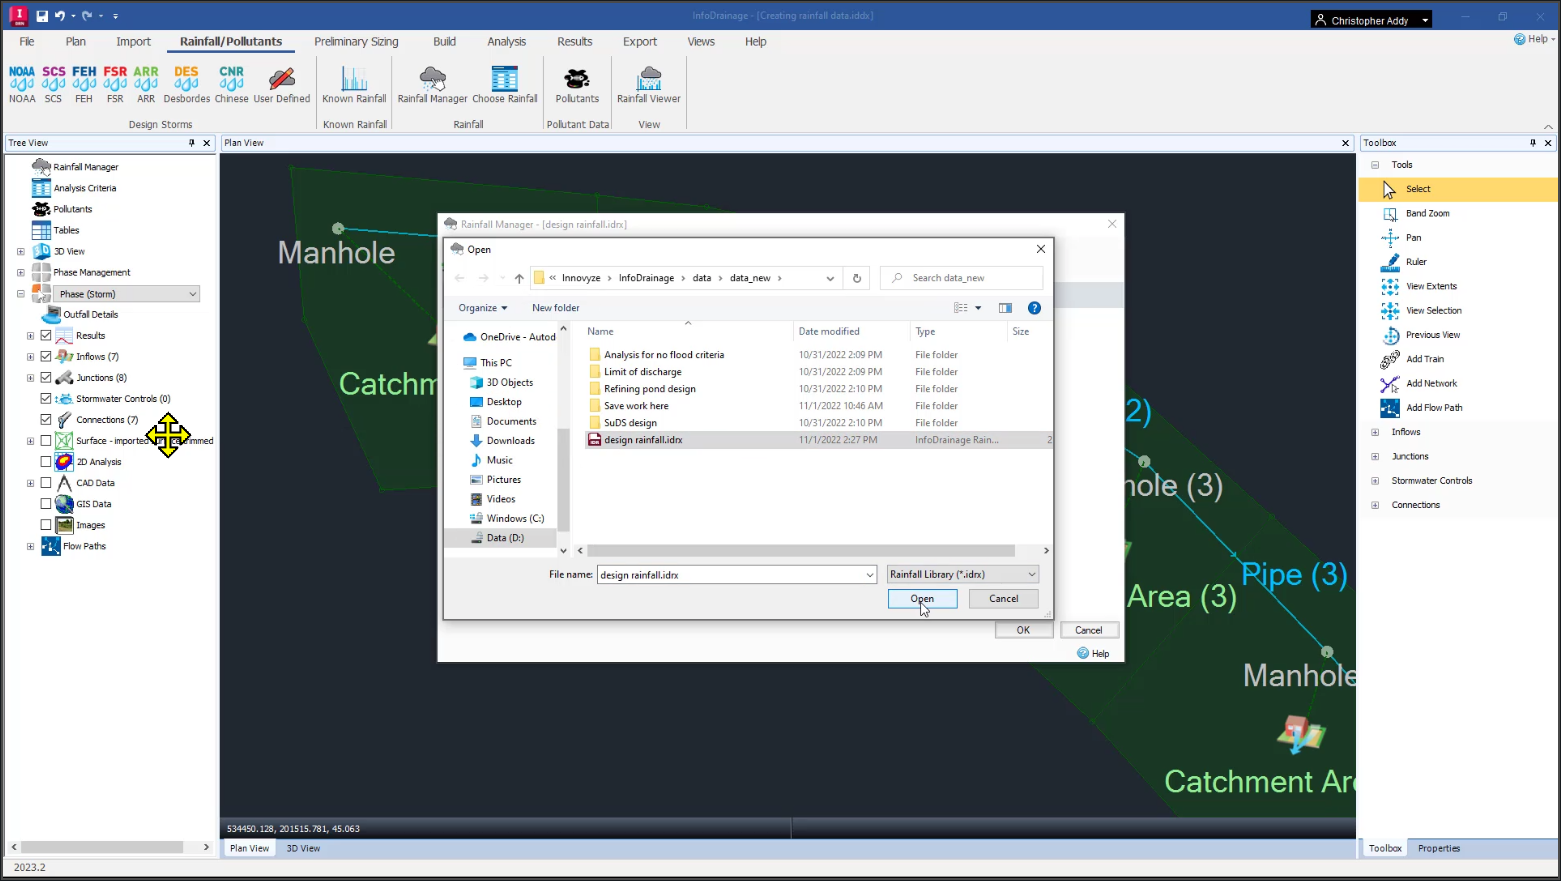Open the Desbordes storm tool
1561x881 pixels.
click(187, 85)
